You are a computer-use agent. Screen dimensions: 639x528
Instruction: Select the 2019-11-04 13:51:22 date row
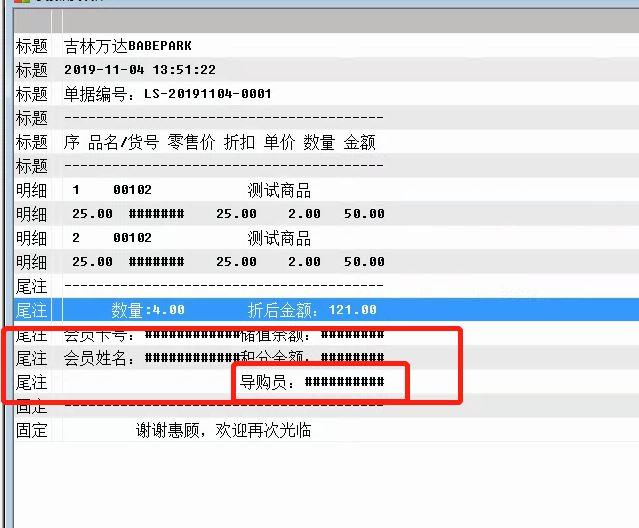tap(326, 70)
